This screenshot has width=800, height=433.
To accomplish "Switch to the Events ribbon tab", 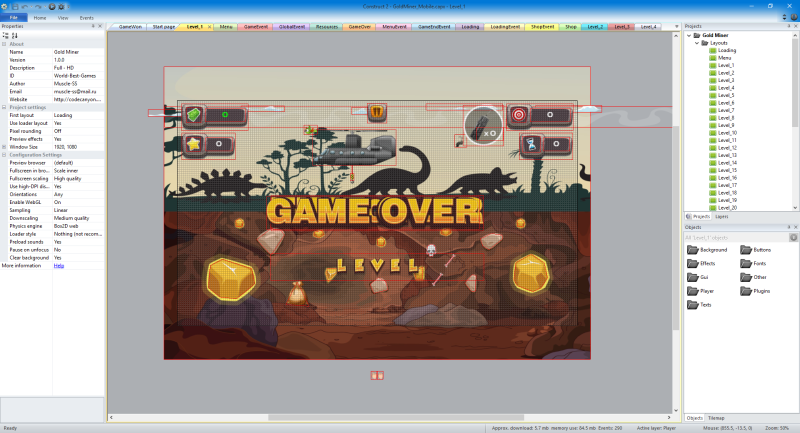I will [x=87, y=18].
